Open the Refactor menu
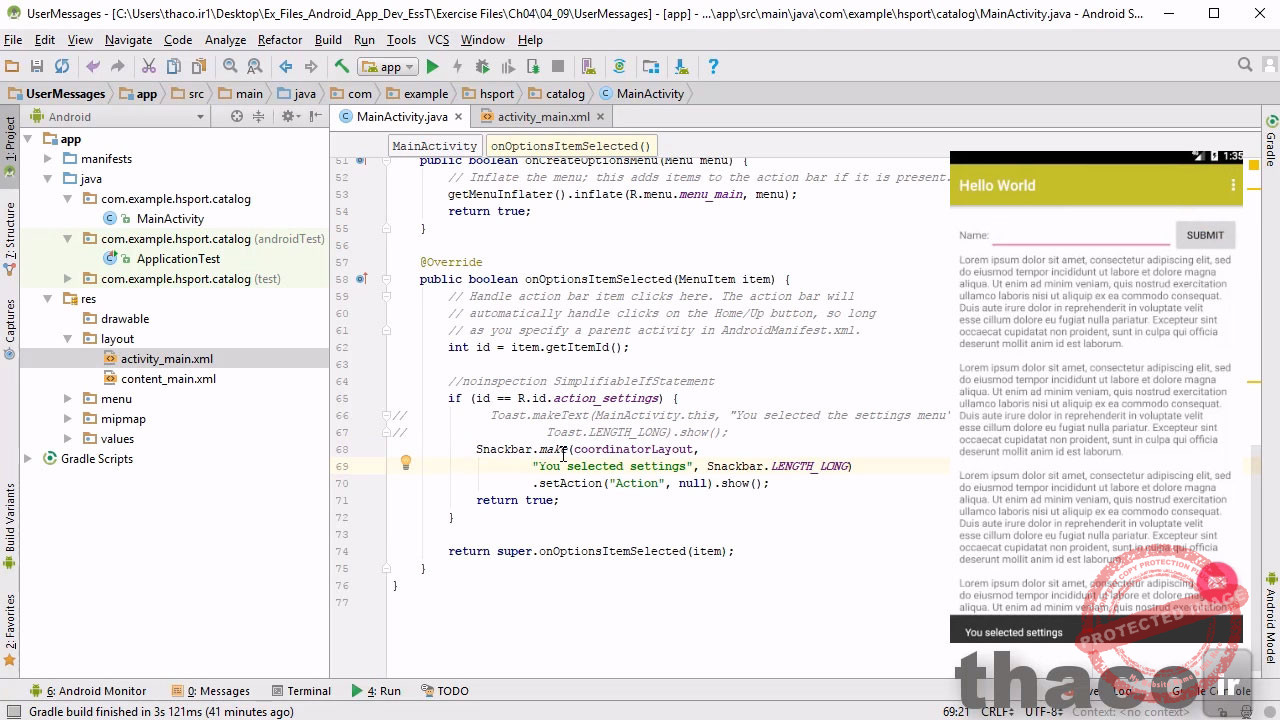Viewport: 1280px width, 720px height. point(279,40)
